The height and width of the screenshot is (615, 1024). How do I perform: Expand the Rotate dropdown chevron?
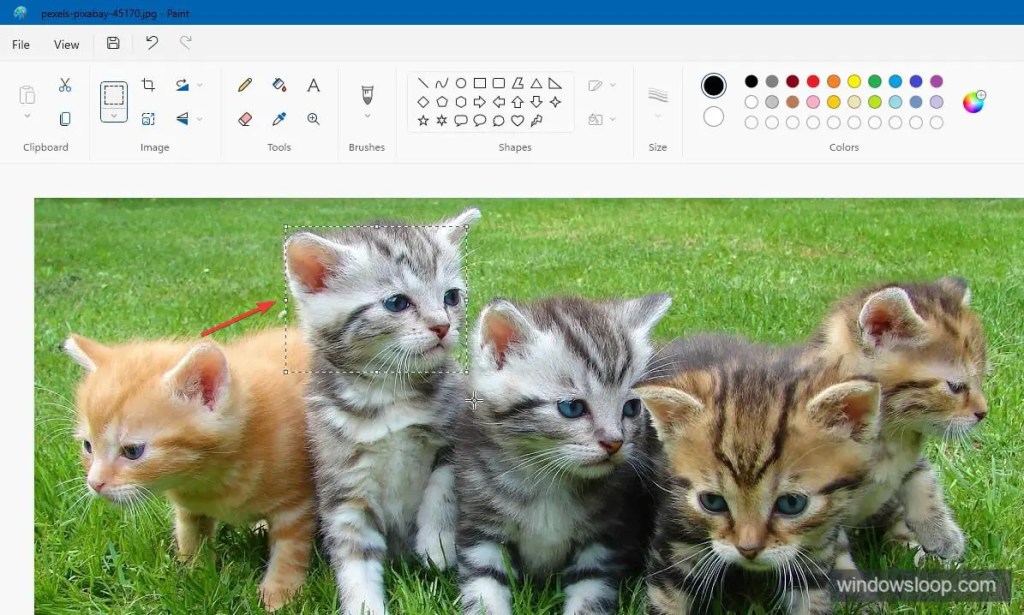pos(200,85)
